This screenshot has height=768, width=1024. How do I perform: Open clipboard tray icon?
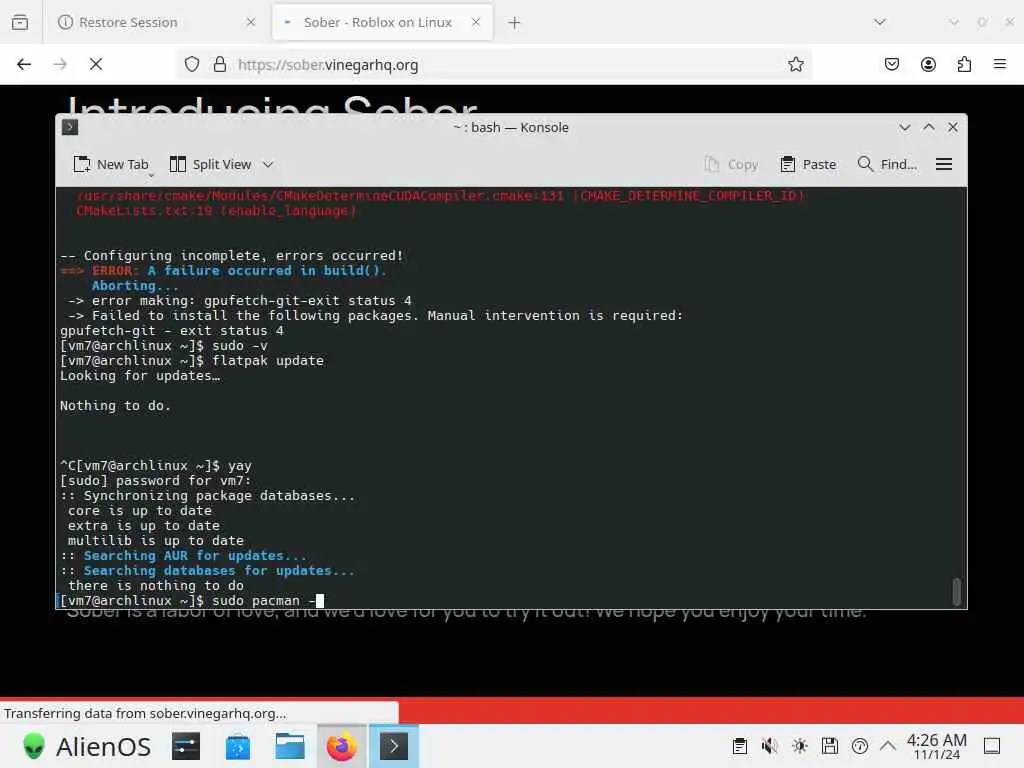(739, 746)
